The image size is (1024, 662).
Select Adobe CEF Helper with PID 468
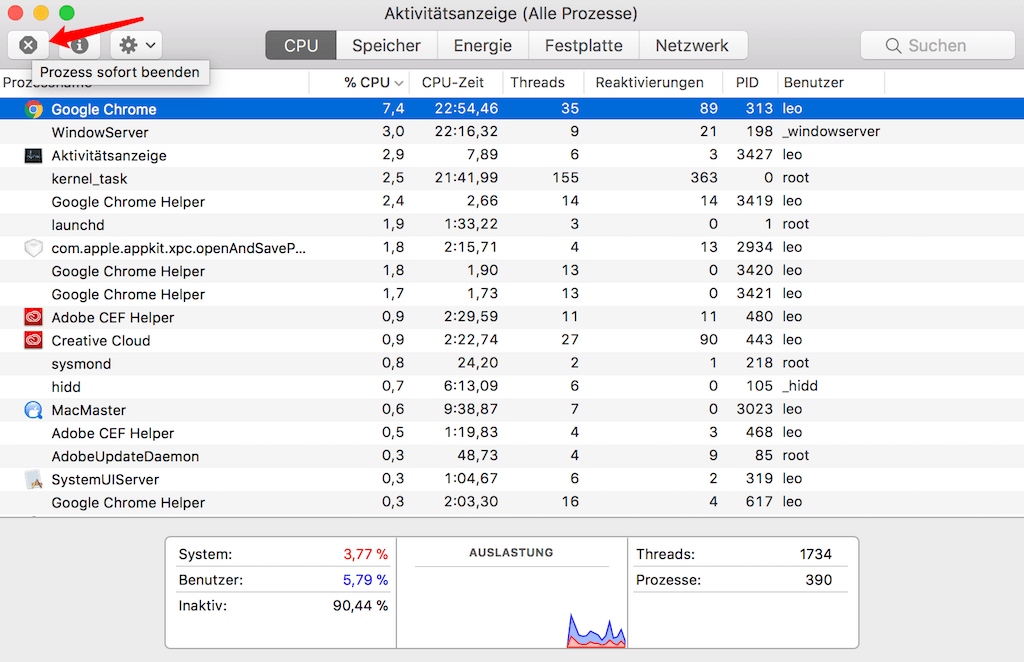(113, 433)
